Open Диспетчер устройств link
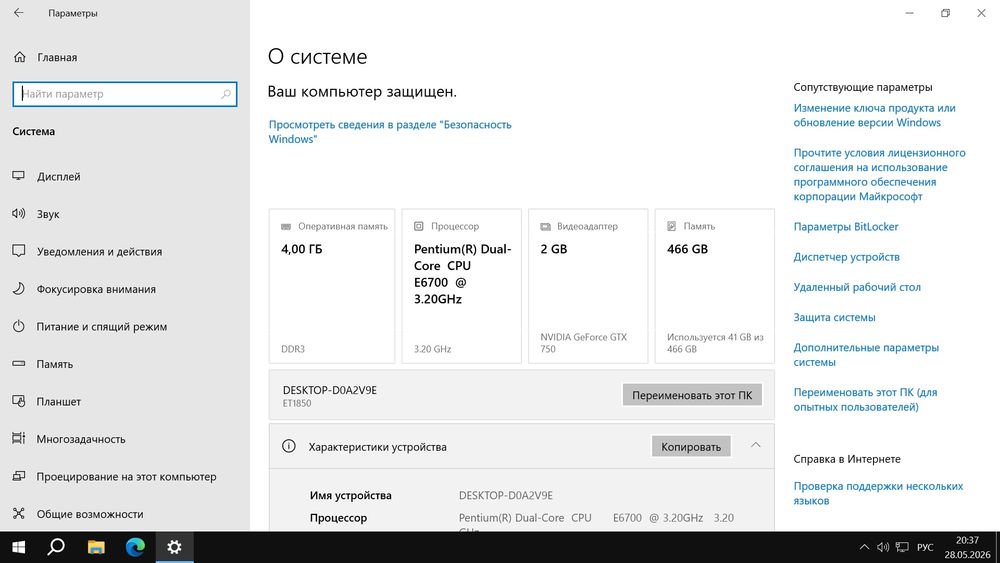1000x563 pixels. 846,257
